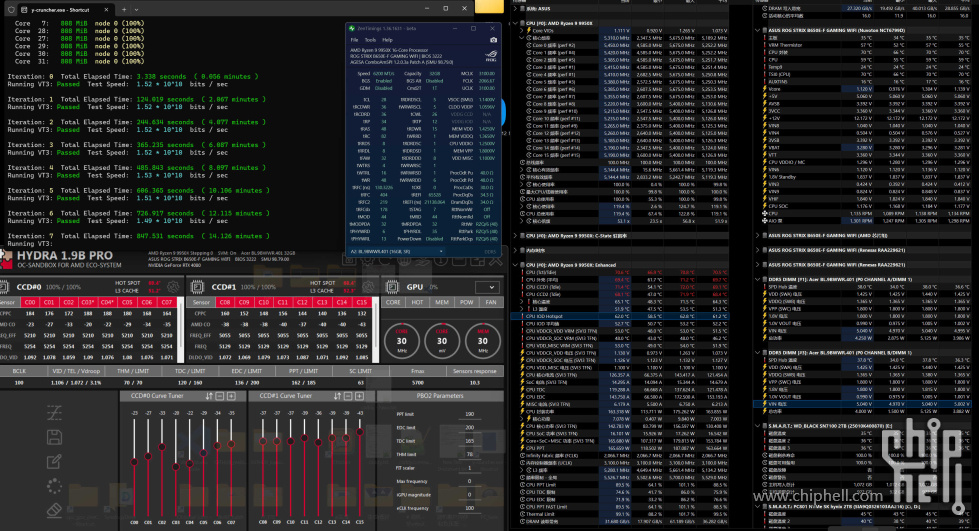Open Help menu in ZenTimings
The height and width of the screenshot is (531, 979).
(387, 40)
